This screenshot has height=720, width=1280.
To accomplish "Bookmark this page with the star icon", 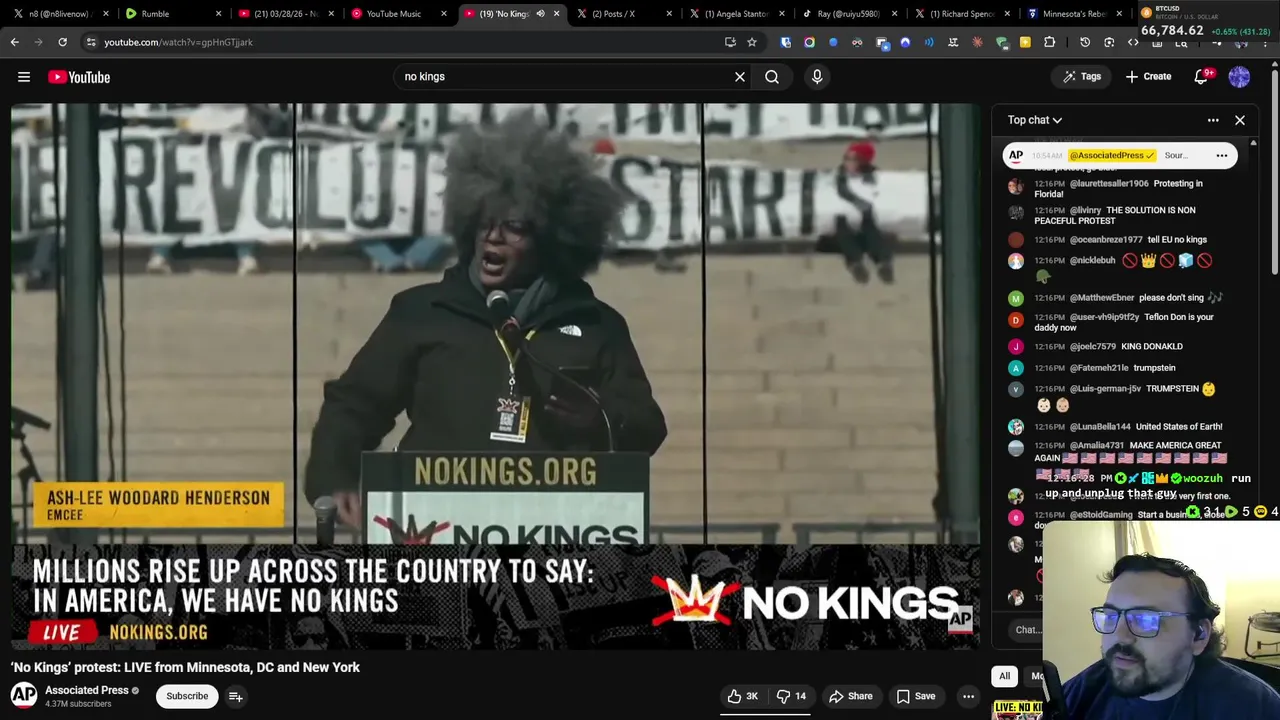I will click(x=752, y=42).
